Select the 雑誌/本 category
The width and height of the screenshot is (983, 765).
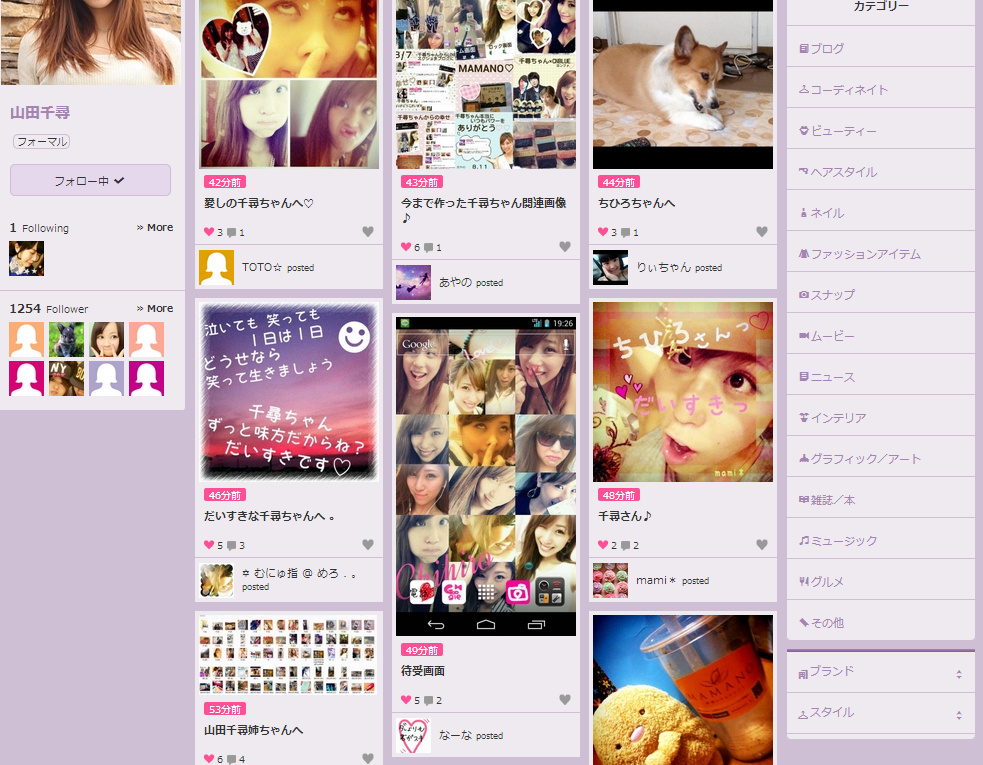click(x=880, y=500)
